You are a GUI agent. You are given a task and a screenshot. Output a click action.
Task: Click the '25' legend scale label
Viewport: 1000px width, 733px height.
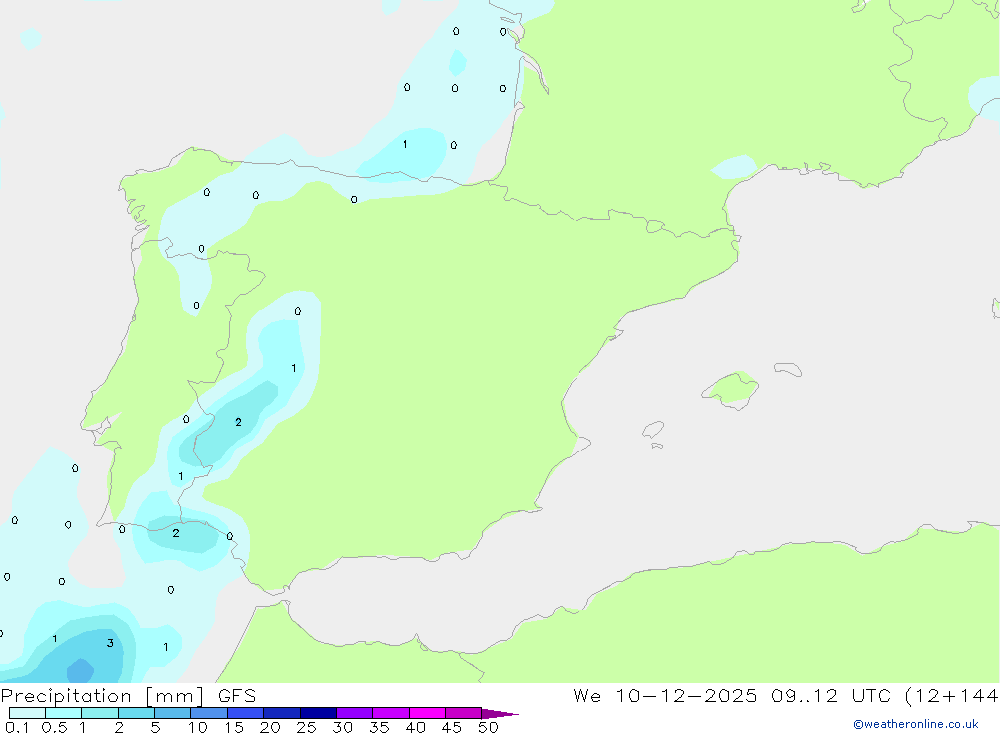(x=307, y=727)
